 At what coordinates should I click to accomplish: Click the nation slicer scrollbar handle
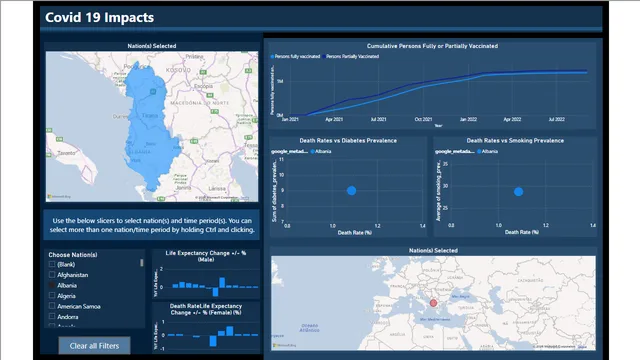142,263
